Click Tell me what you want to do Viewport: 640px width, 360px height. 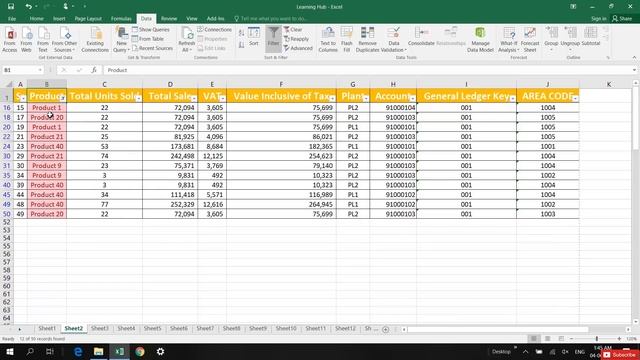pyautogui.click(x=271, y=19)
